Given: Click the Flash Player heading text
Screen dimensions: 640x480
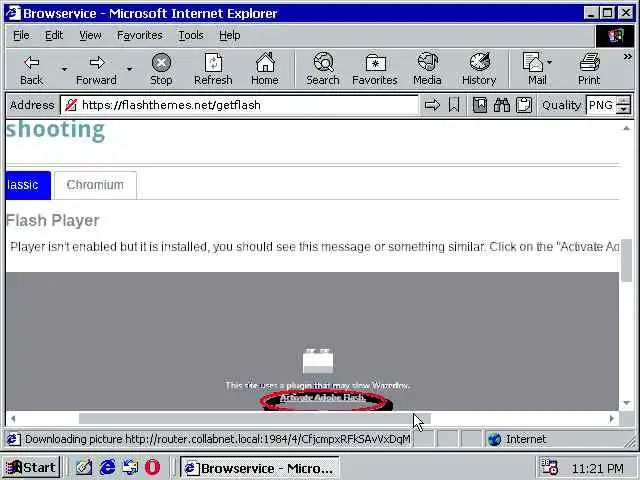Looking at the screenshot, I should 53,220.
